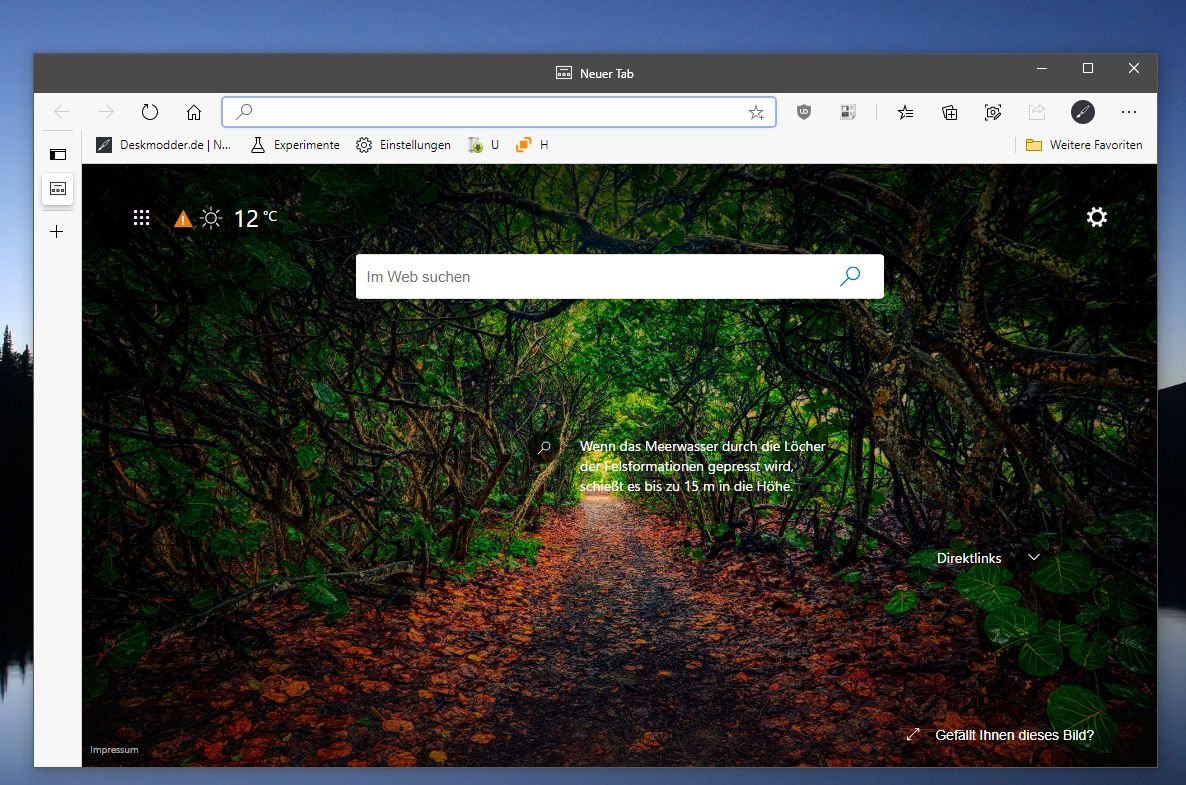Click Gefällt Ihnen dieses Bild? link

pos(1014,735)
